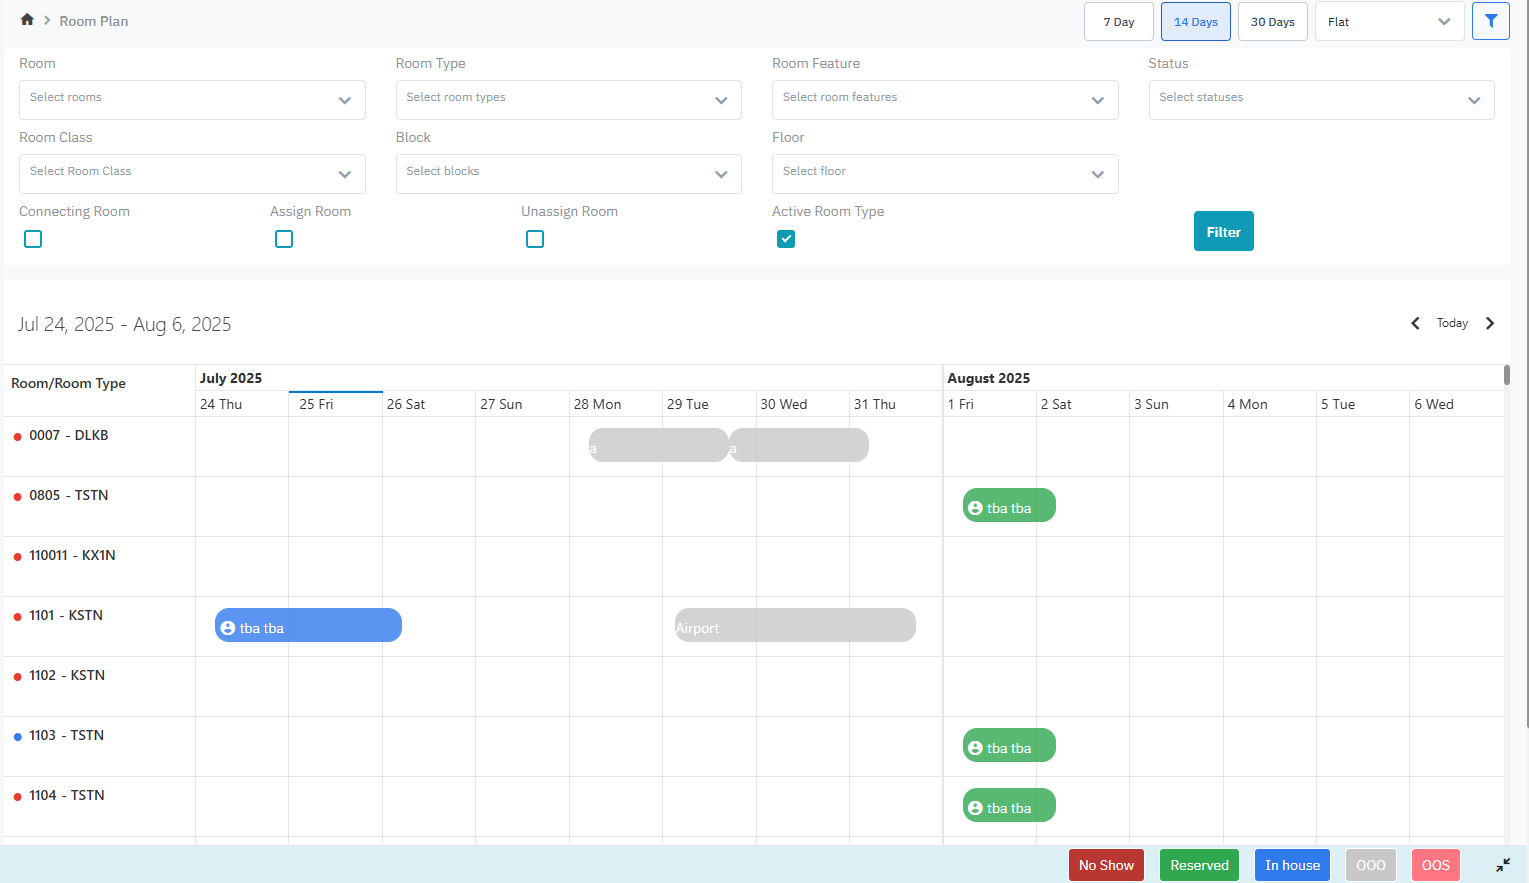
Task: Switch to 30 Days view
Action: (1272, 22)
